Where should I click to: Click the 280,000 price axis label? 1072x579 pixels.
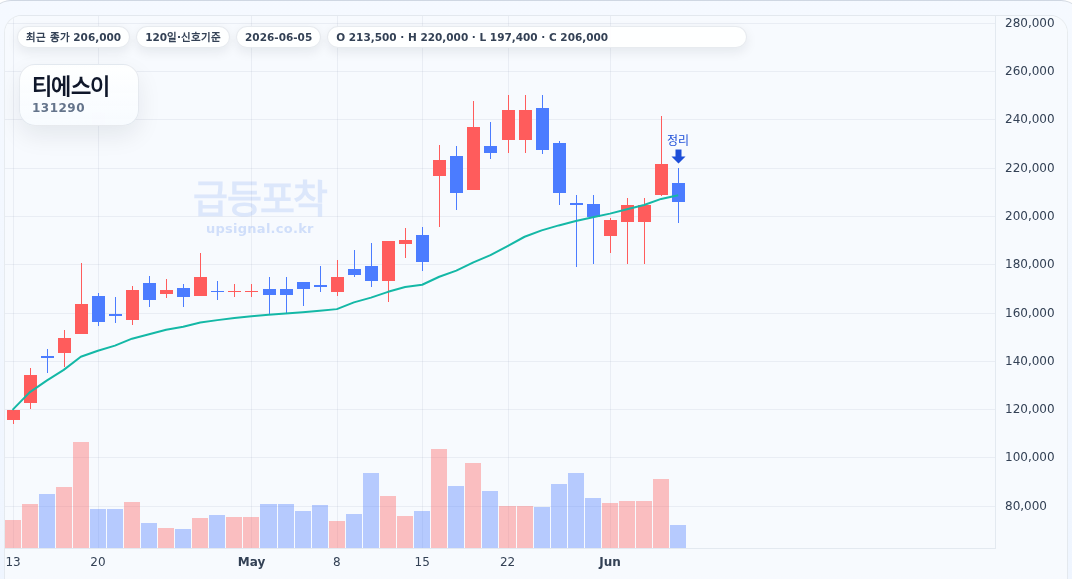pos(1030,23)
